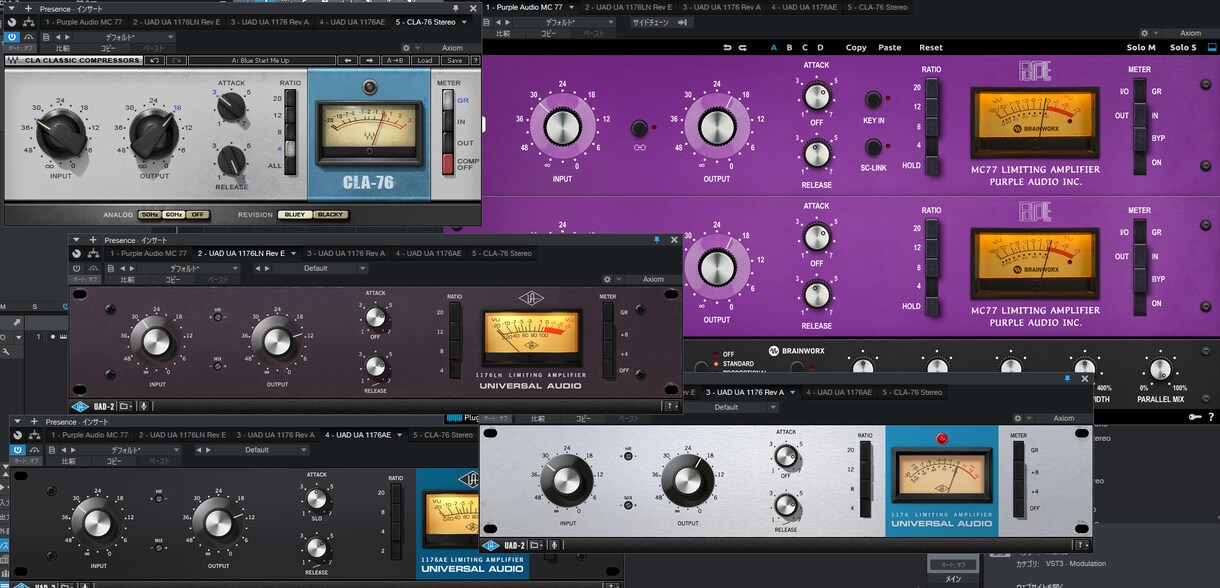The height and width of the screenshot is (588, 1220).
Task: Pin the UAD 1176LN Rev E window
Action: pyautogui.click(x=656, y=240)
